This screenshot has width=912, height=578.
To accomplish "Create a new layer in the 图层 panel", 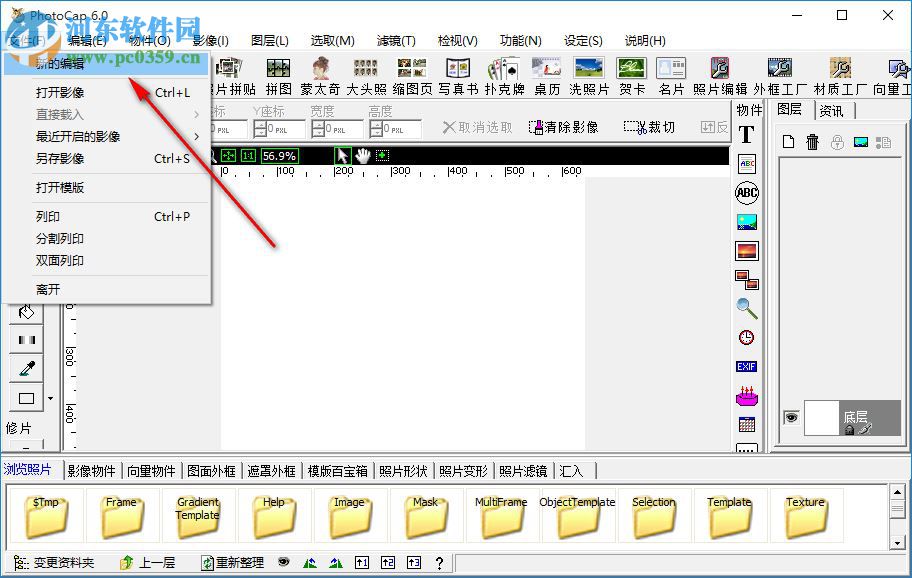I will 789,142.
